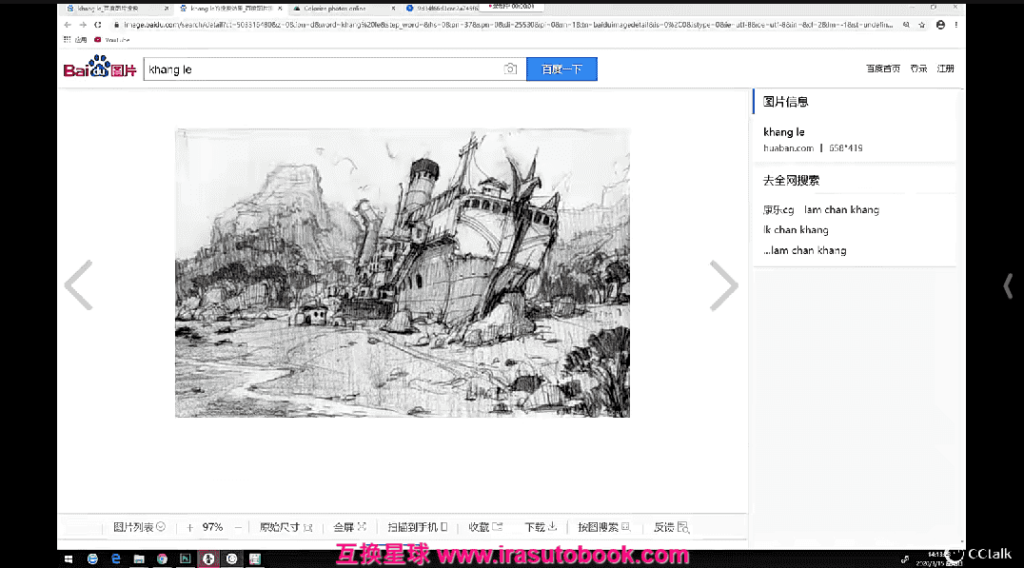
Task: Click browser back arrow
Action: pyautogui.click(x=68, y=25)
